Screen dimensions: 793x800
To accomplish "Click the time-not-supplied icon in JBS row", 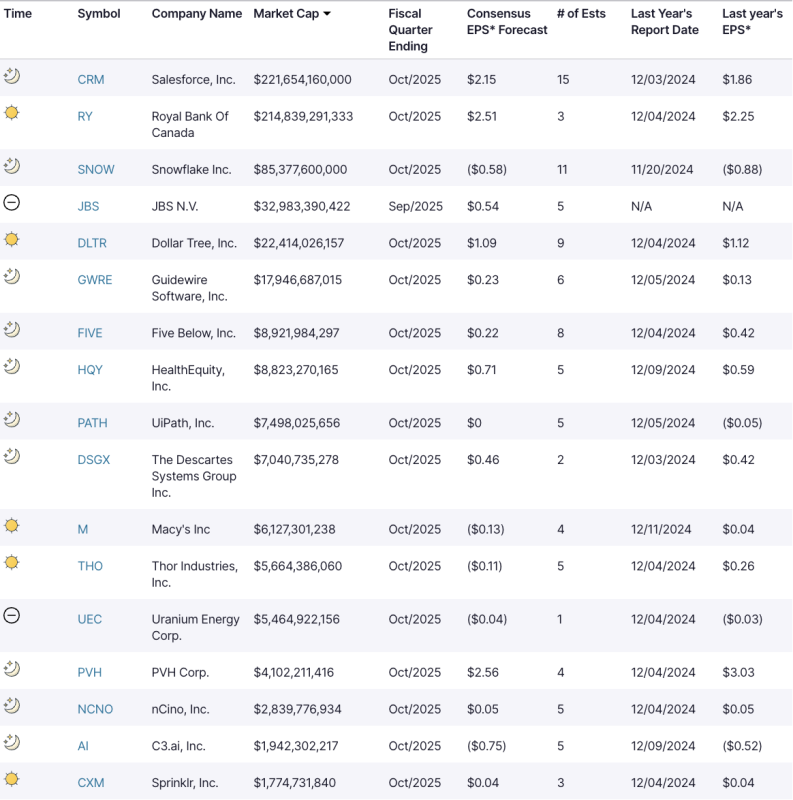I will [12, 203].
